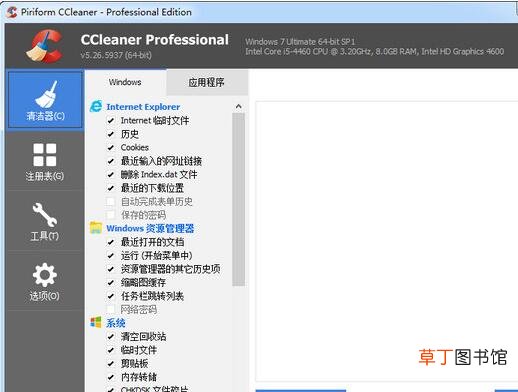Uncheck the 历史 checkbox
The width and height of the screenshot is (518, 392).
[111, 134]
